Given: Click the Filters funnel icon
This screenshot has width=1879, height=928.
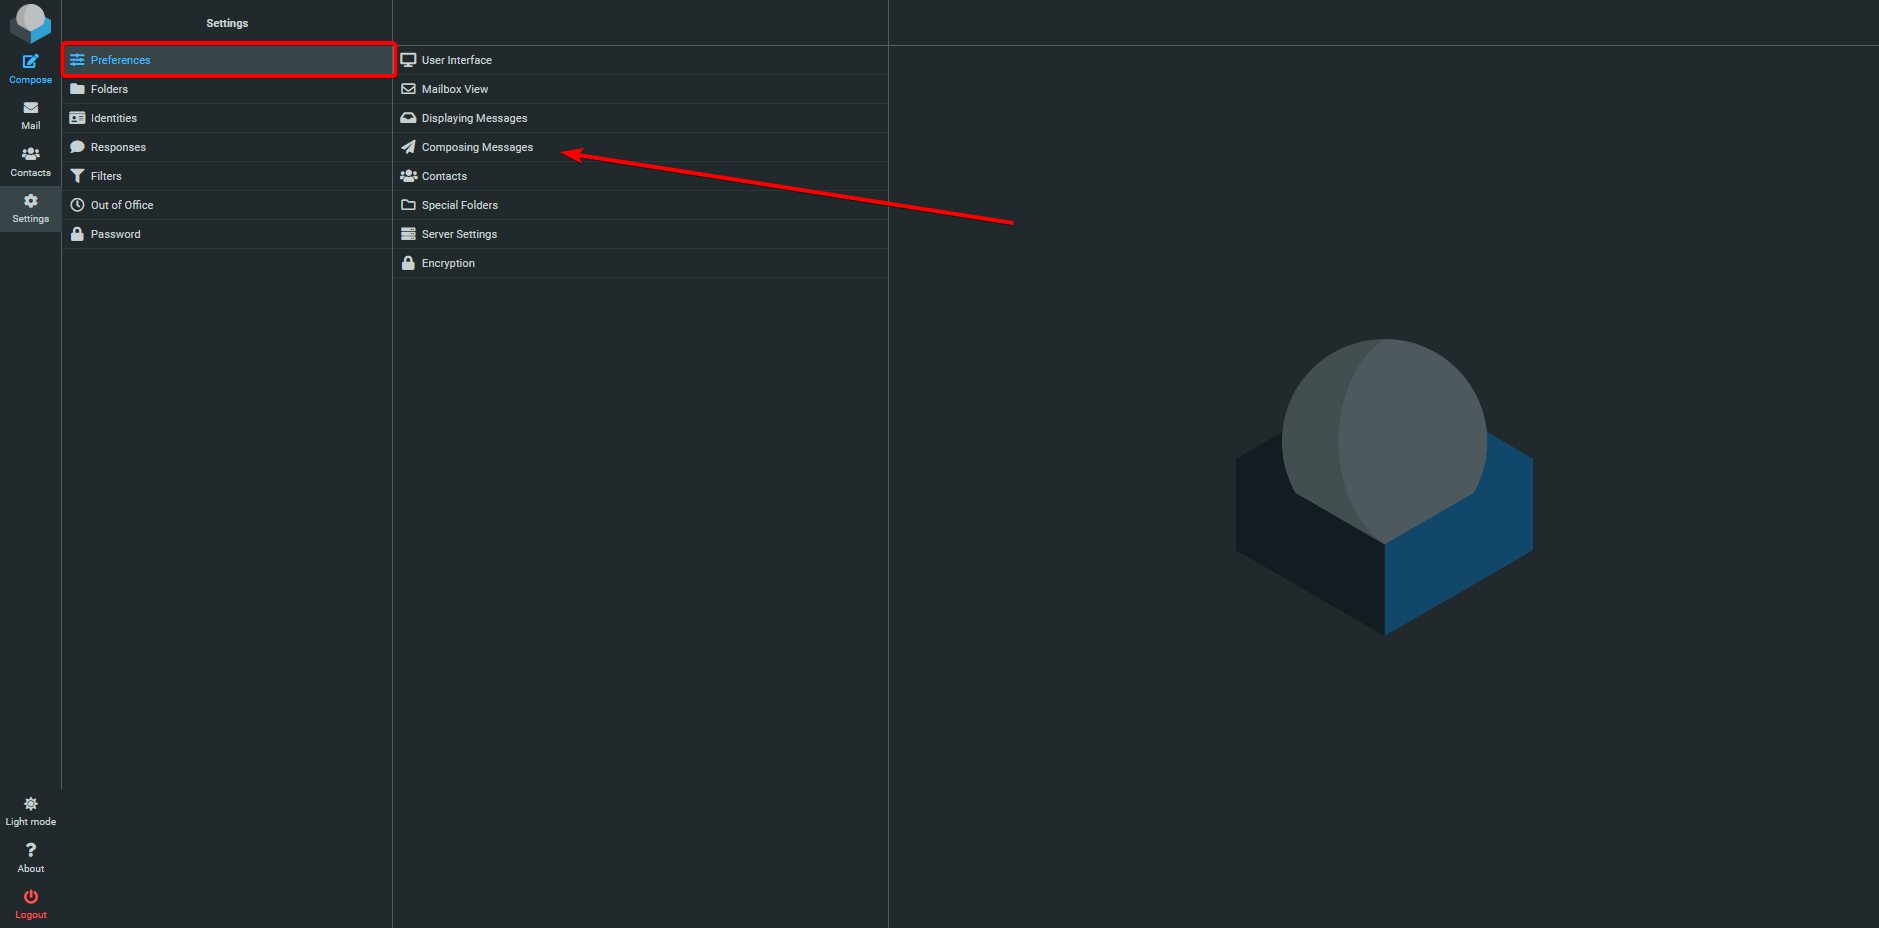Looking at the screenshot, I should click(x=77, y=176).
